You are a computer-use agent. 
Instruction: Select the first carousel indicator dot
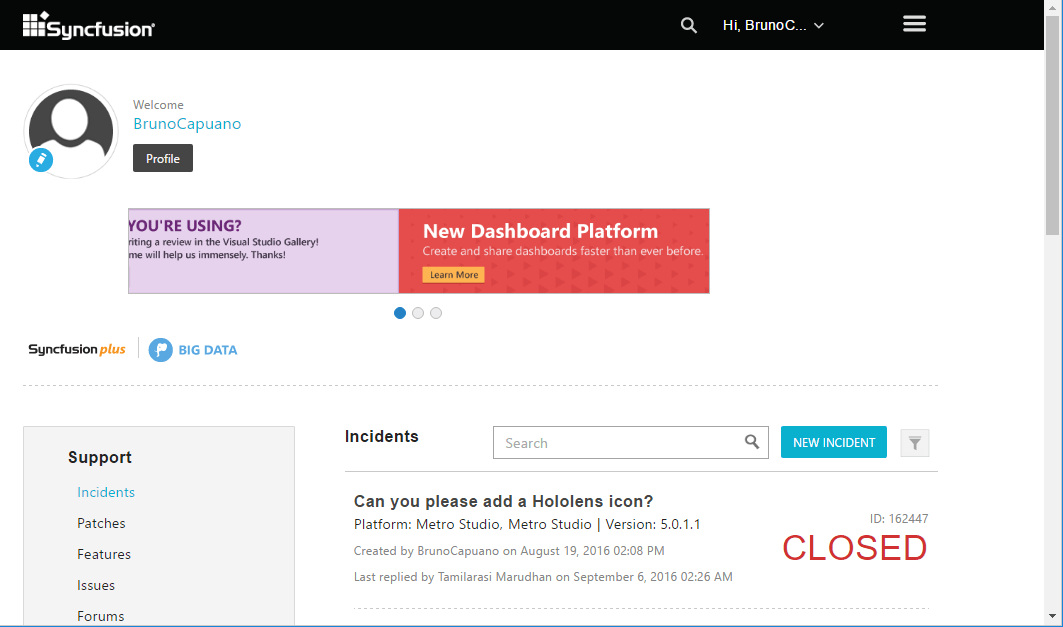[400, 313]
